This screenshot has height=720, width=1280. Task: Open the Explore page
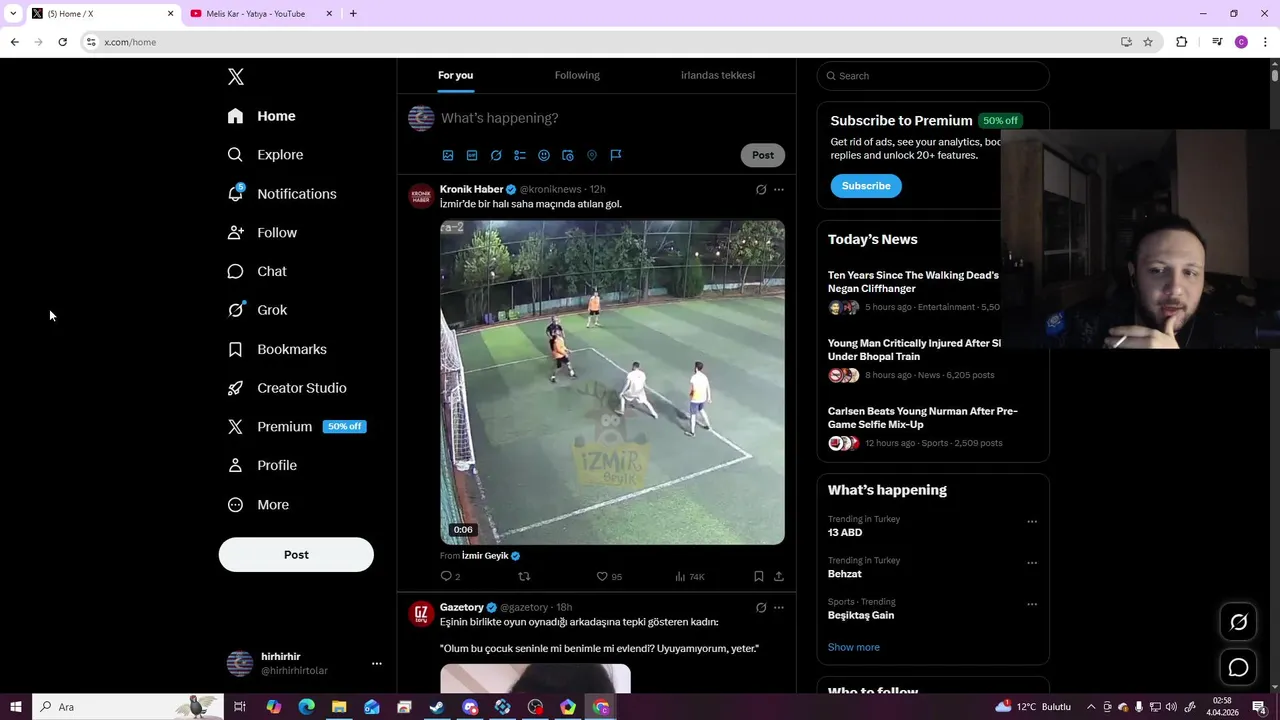(266, 155)
